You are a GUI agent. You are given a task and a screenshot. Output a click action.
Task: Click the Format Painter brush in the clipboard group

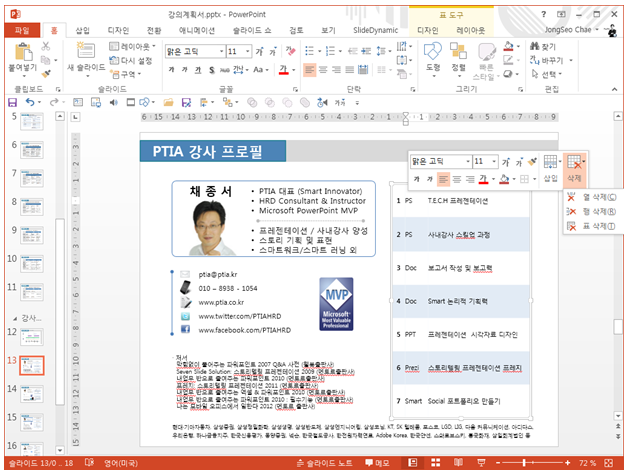tap(46, 74)
